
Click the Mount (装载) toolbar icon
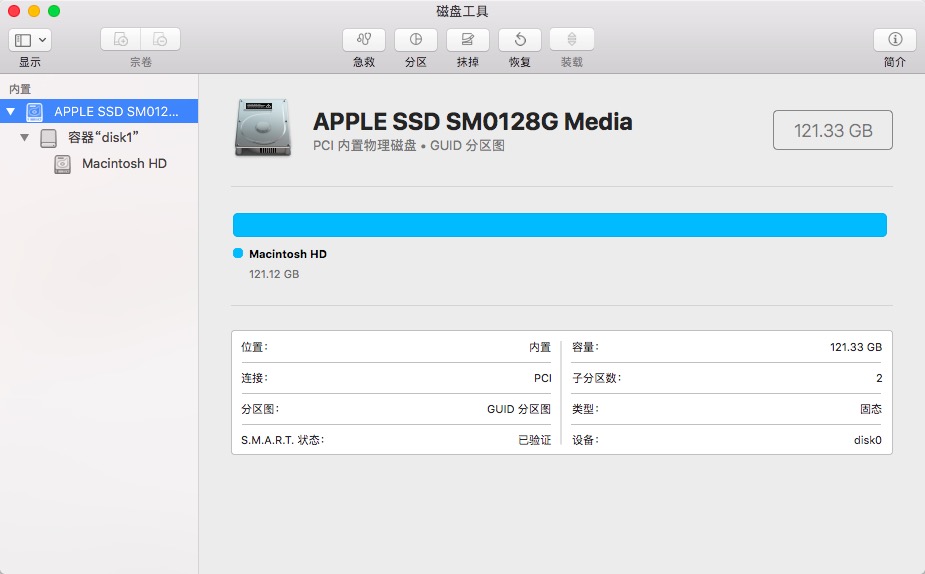[572, 40]
